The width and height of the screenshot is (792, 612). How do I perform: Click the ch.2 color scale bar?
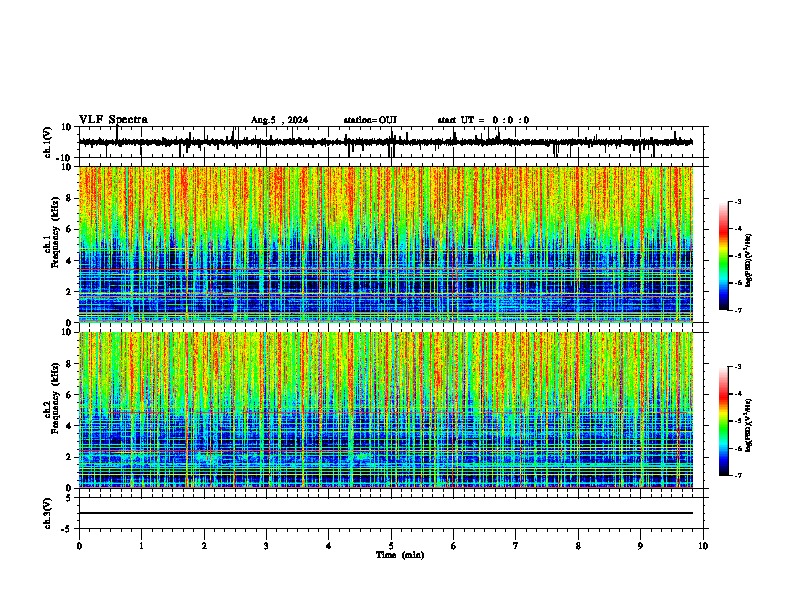tap(724, 421)
